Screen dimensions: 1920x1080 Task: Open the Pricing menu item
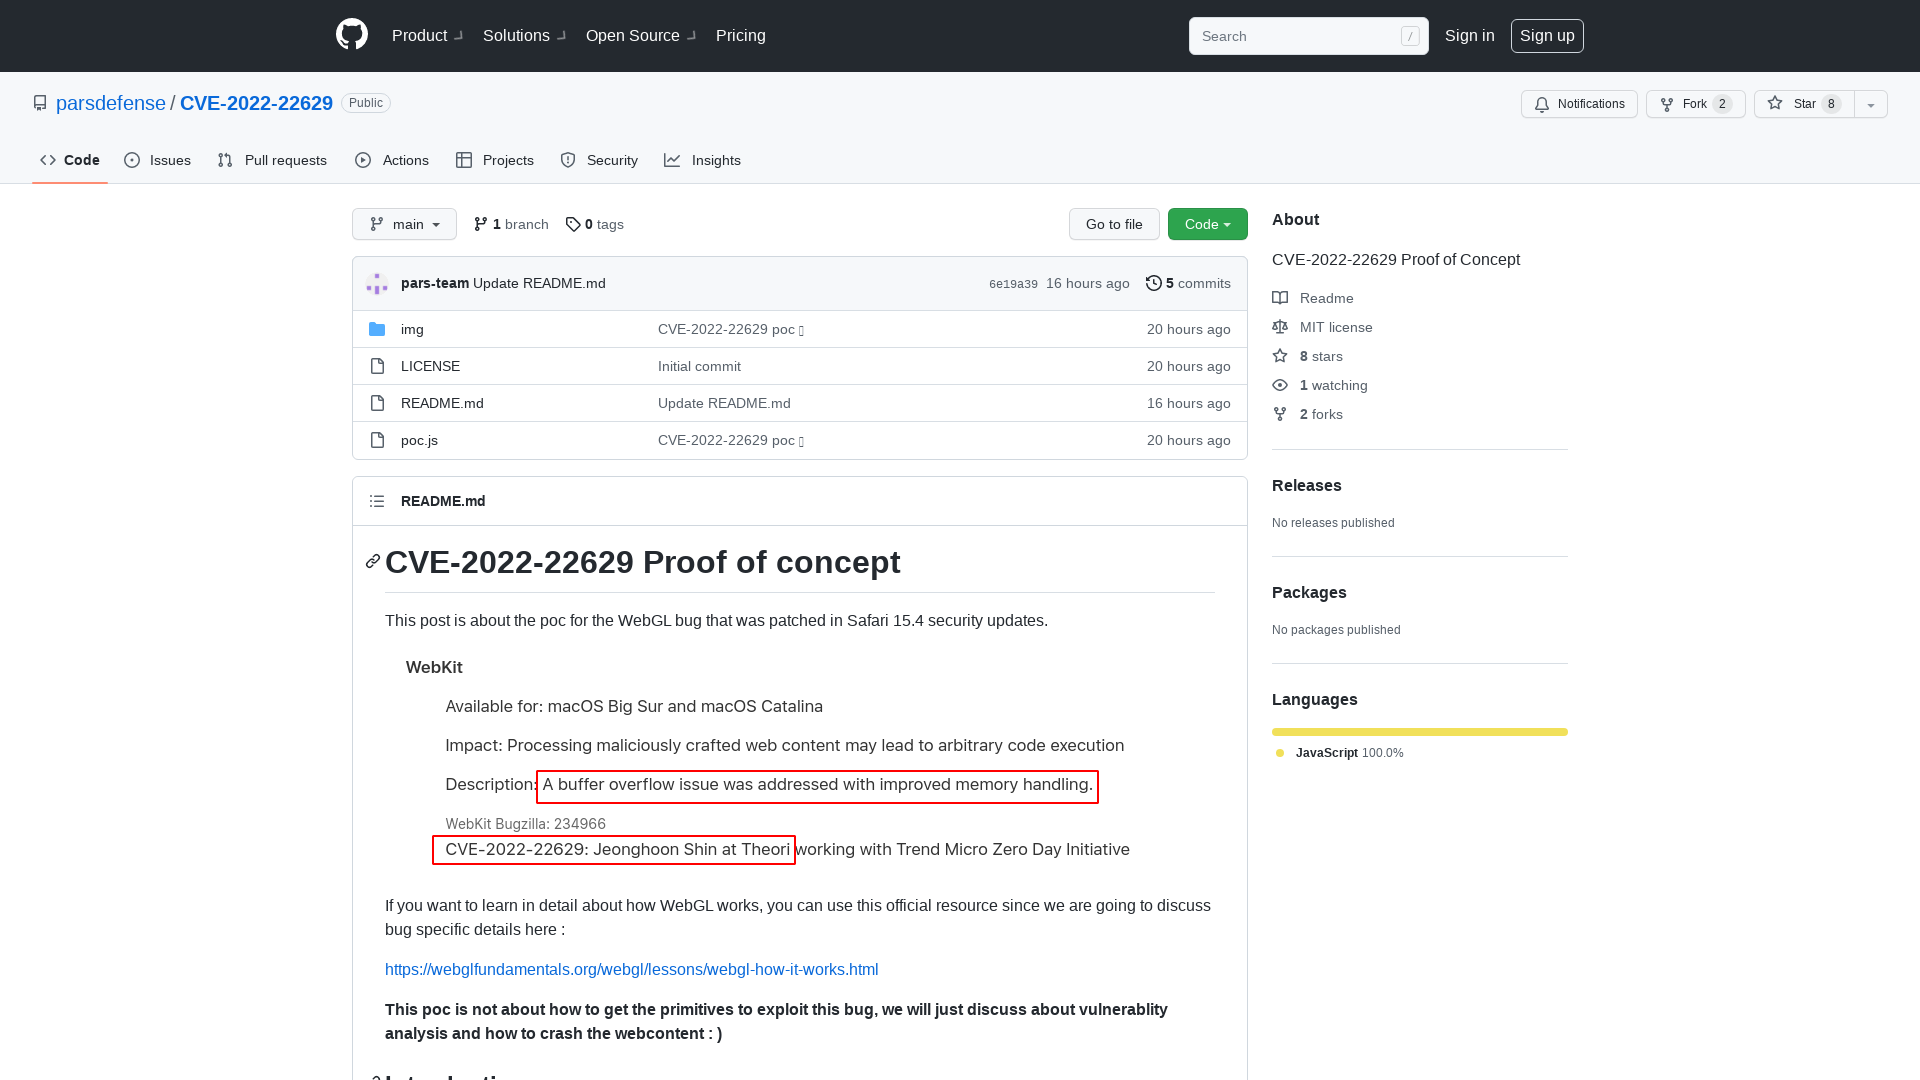740,35
